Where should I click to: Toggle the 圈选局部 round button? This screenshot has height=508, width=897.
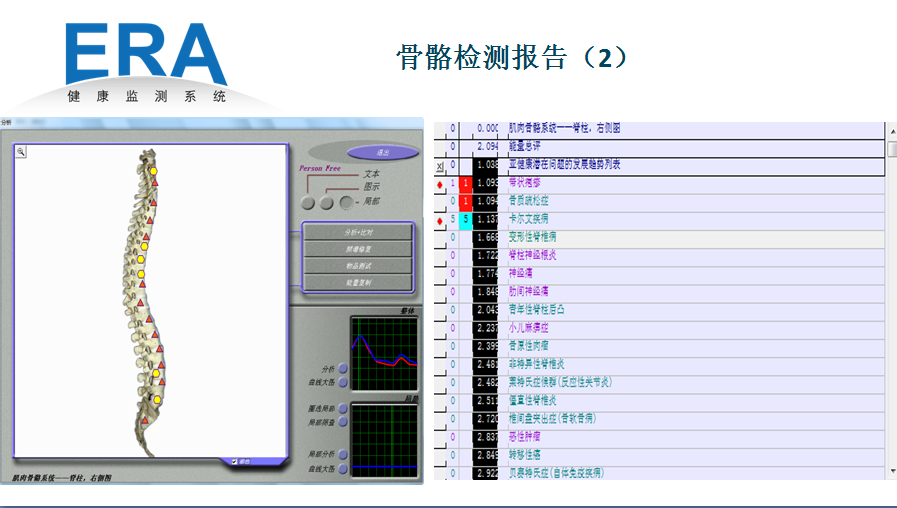click(343, 408)
